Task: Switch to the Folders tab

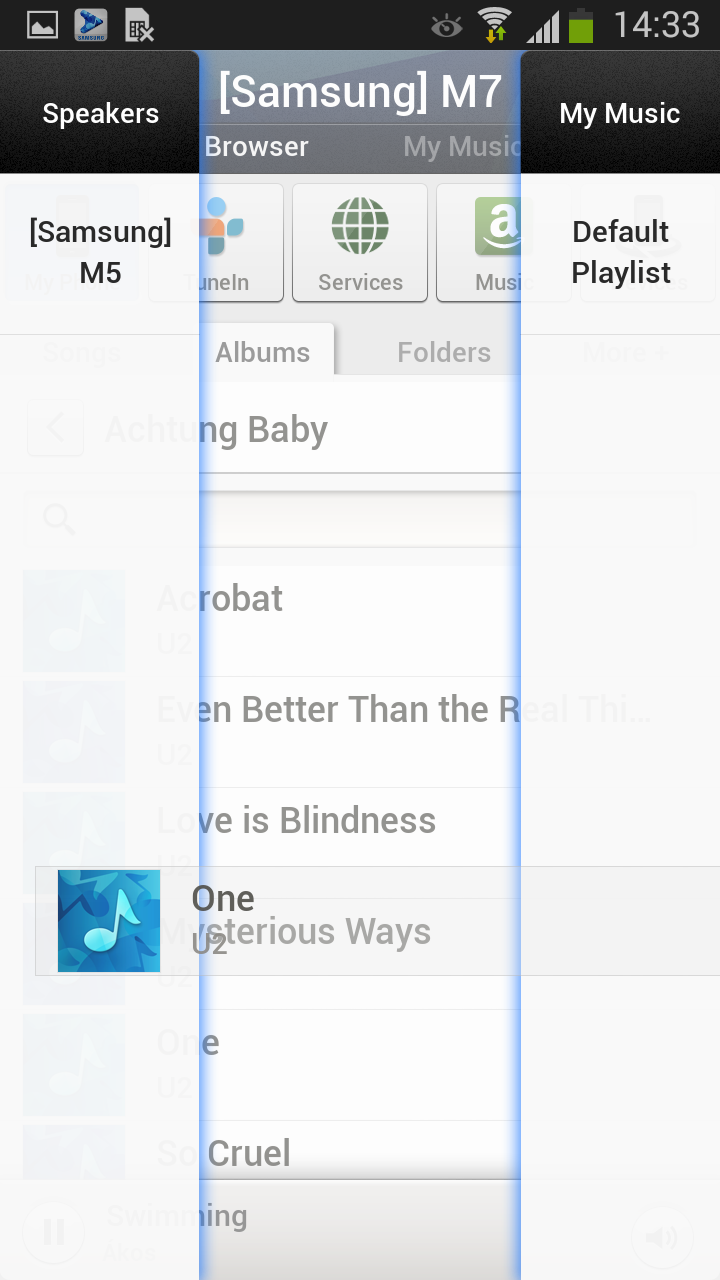Action: point(444,352)
